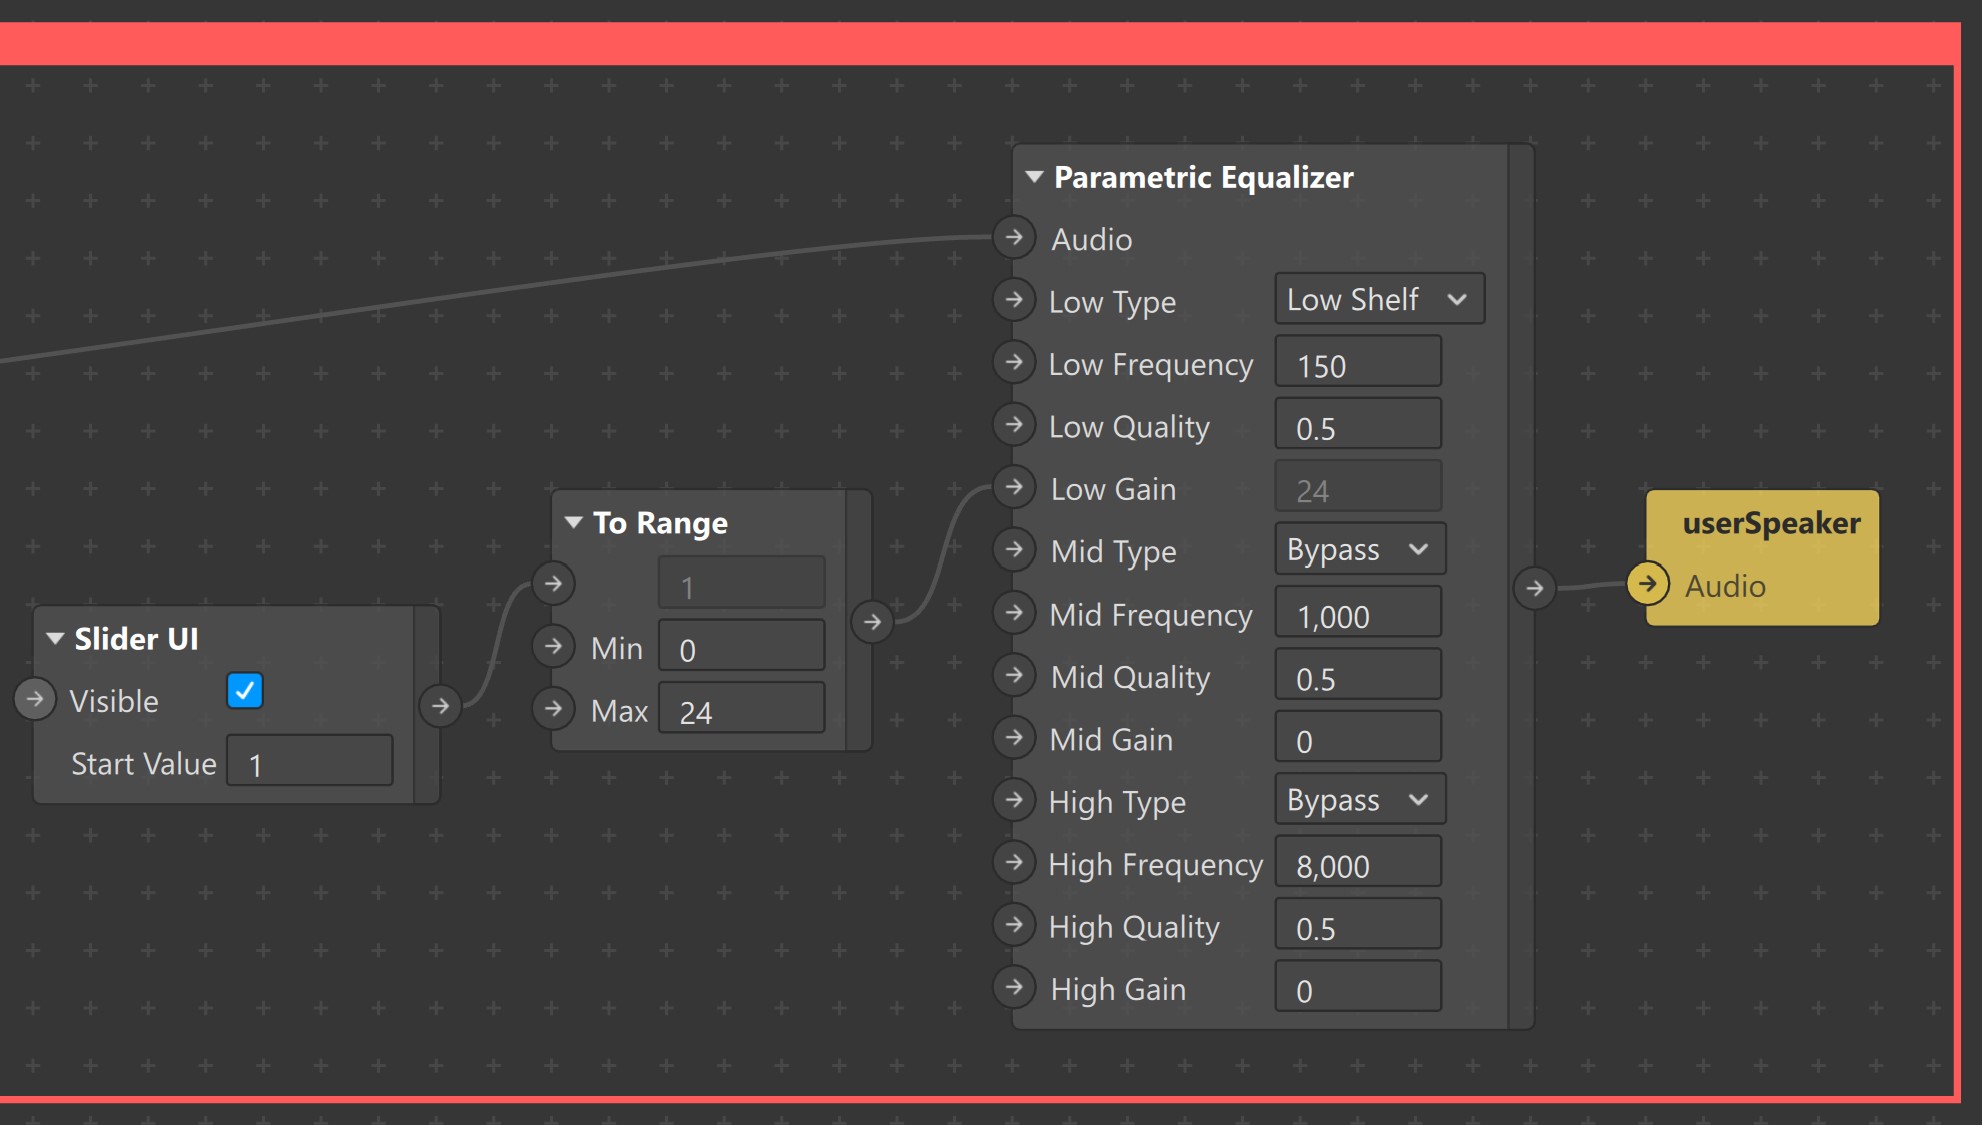
Task: Click the To Range Max input port
Action: pyautogui.click(x=553, y=709)
